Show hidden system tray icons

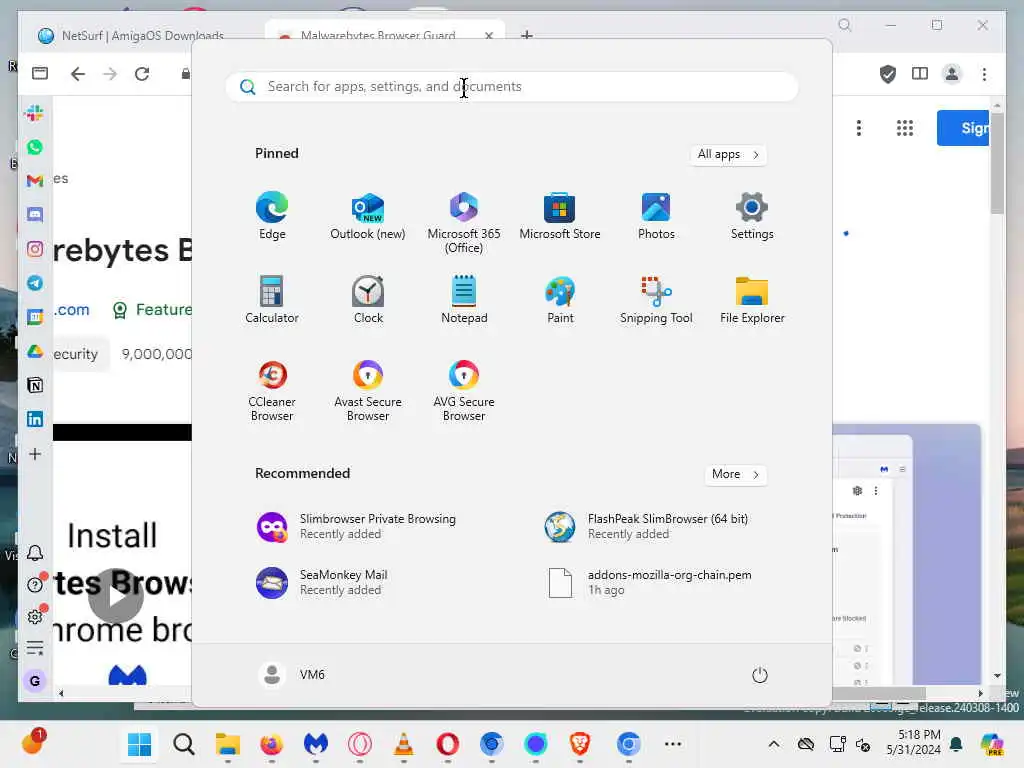pyautogui.click(x=774, y=744)
